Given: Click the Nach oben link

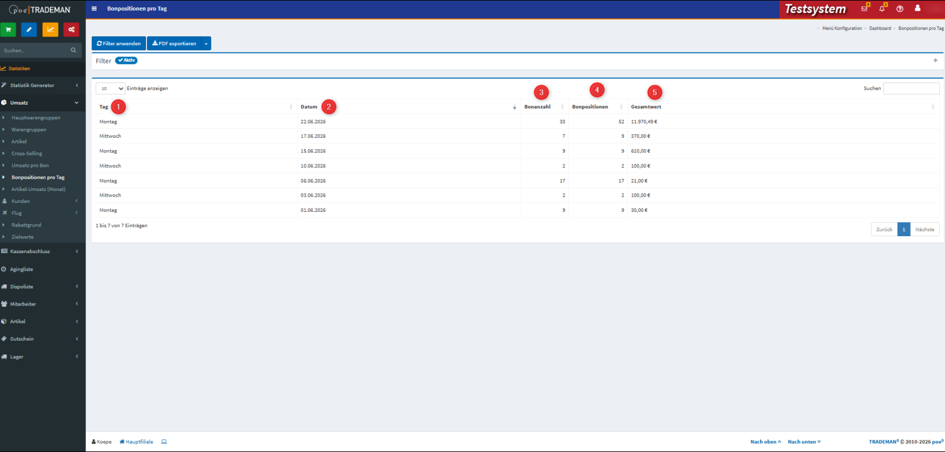Looking at the screenshot, I should (765, 442).
